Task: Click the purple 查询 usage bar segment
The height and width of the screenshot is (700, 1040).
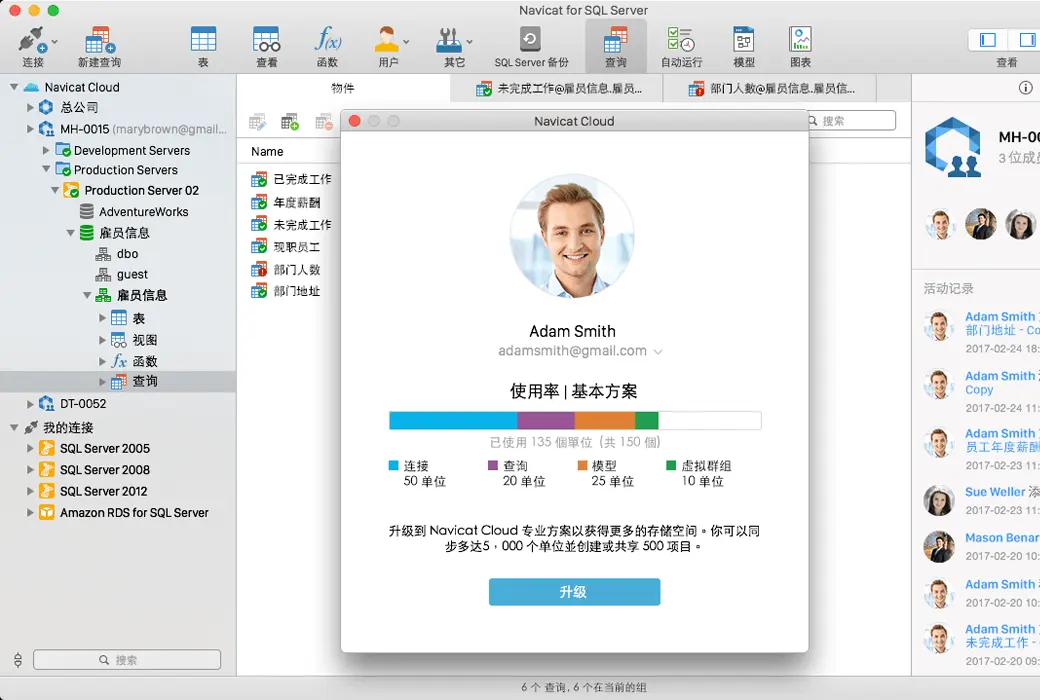Action: point(546,420)
